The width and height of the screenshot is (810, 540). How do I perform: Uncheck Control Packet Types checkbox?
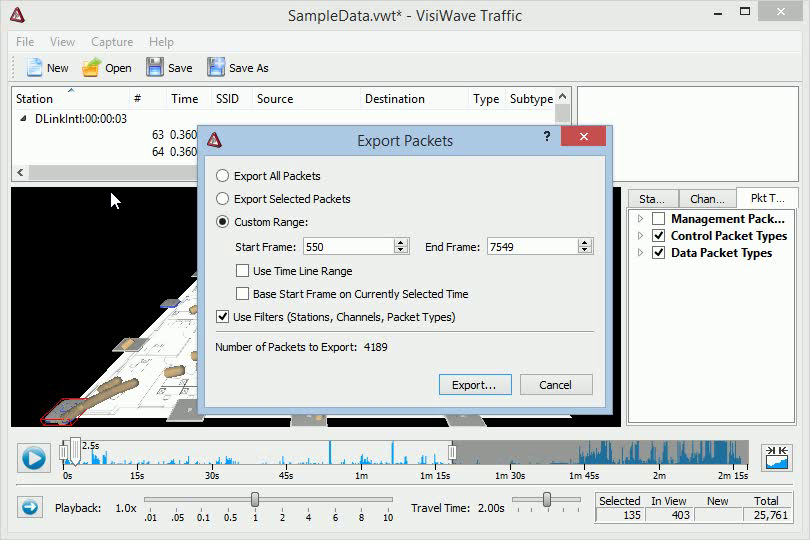click(x=659, y=236)
